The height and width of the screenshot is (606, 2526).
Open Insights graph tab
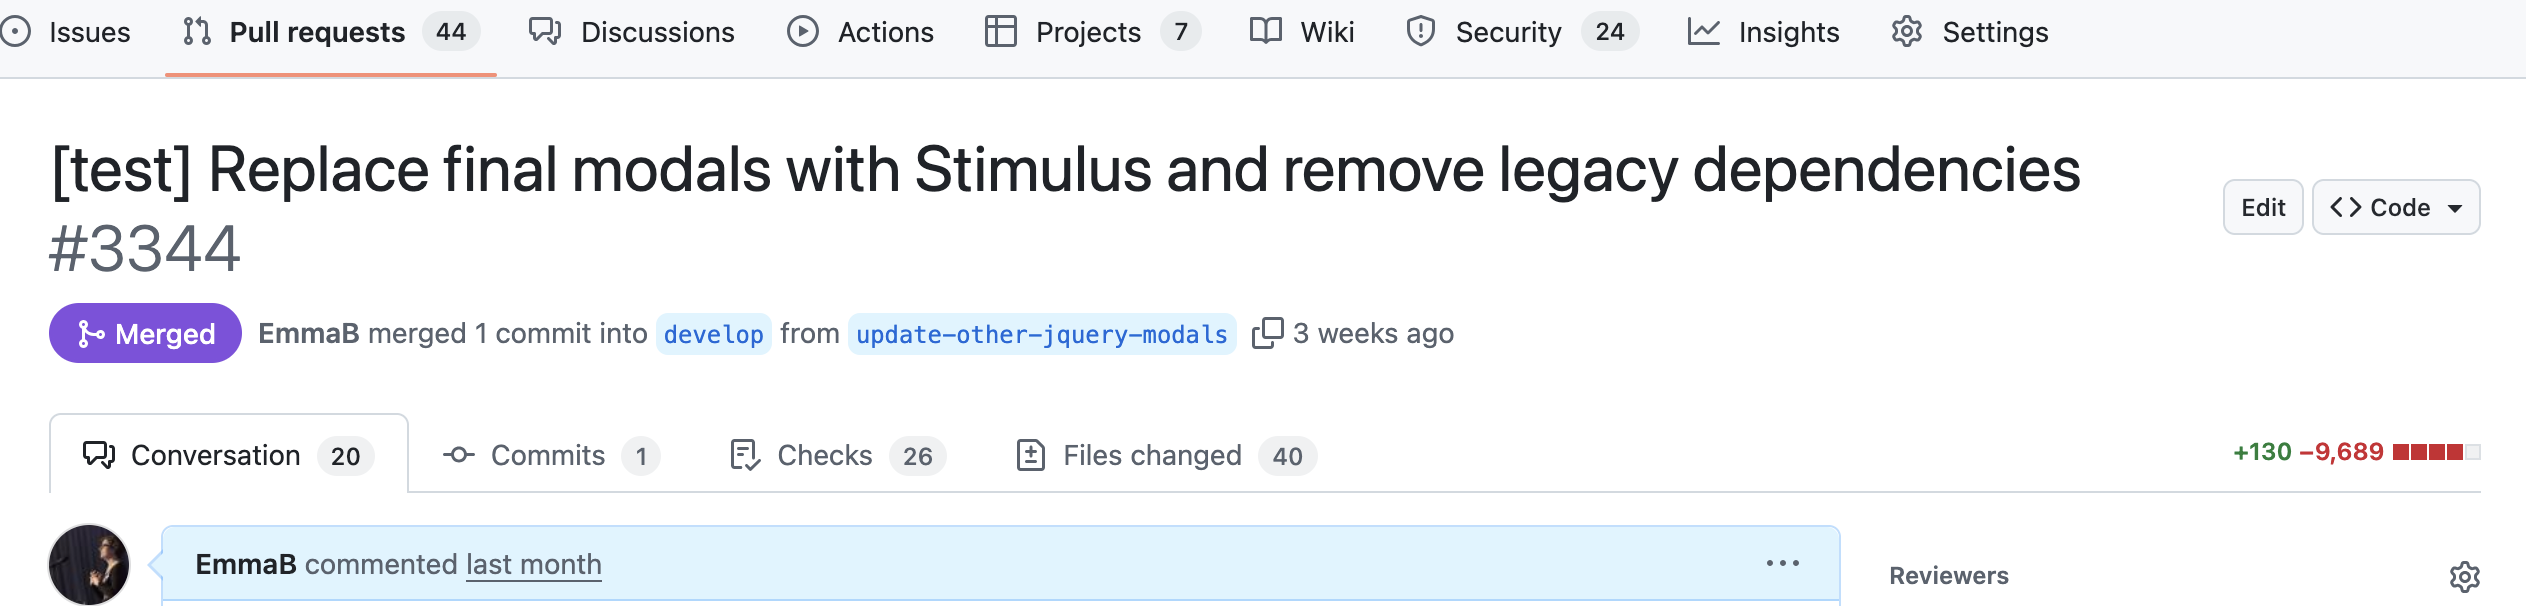pyautogui.click(x=1763, y=32)
